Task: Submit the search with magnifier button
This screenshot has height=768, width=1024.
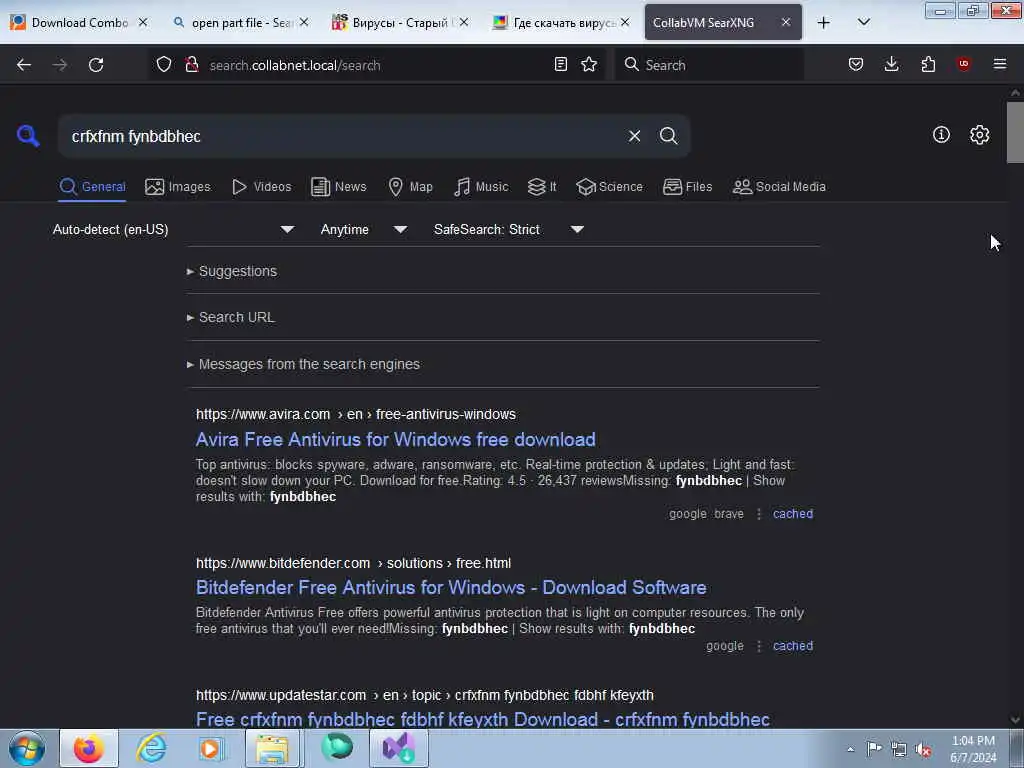Action: (x=668, y=136)
